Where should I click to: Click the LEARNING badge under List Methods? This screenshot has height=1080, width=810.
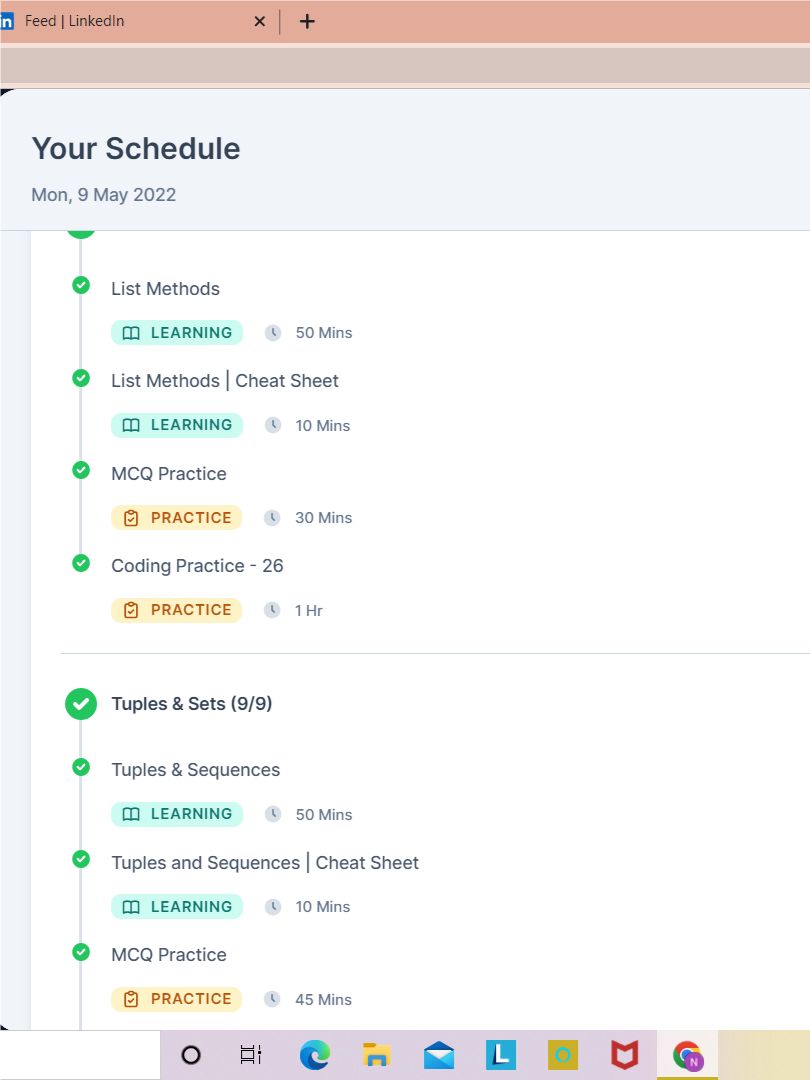177,333
